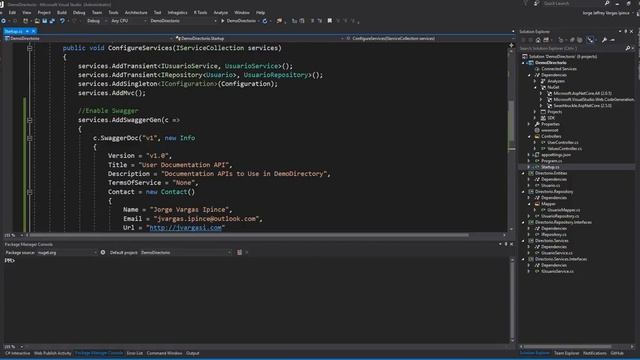Switch to the Team Explorer tab
640x360 pixels.
566,353
